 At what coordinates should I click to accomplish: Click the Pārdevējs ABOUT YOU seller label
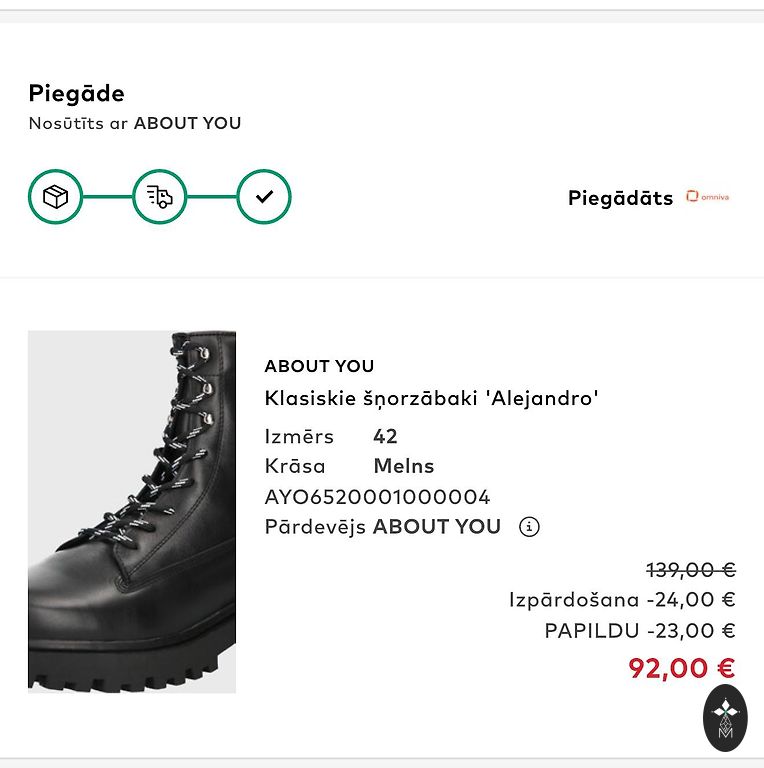coord(382,527)
